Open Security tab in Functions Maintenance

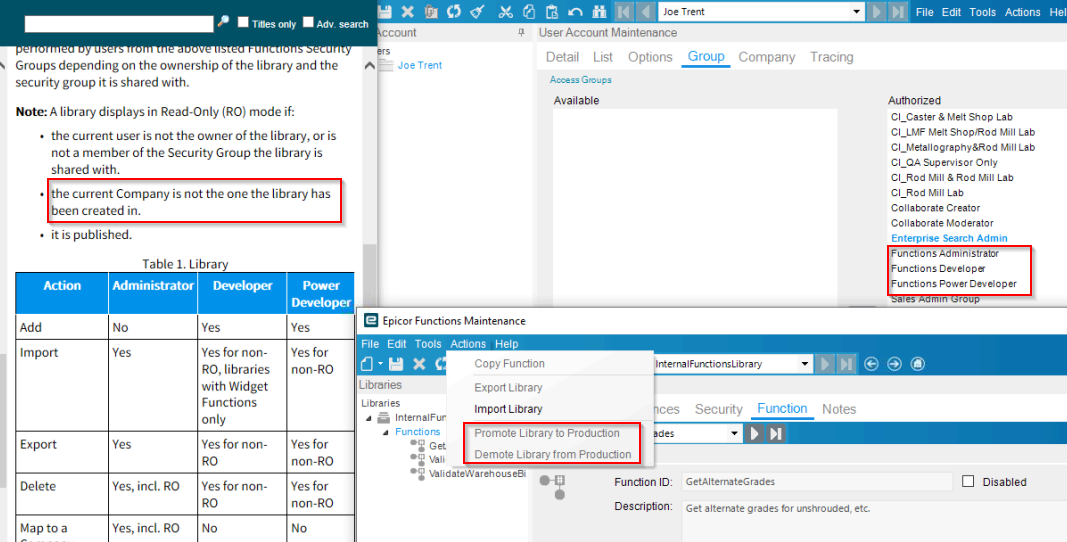(x=719, y=409)
